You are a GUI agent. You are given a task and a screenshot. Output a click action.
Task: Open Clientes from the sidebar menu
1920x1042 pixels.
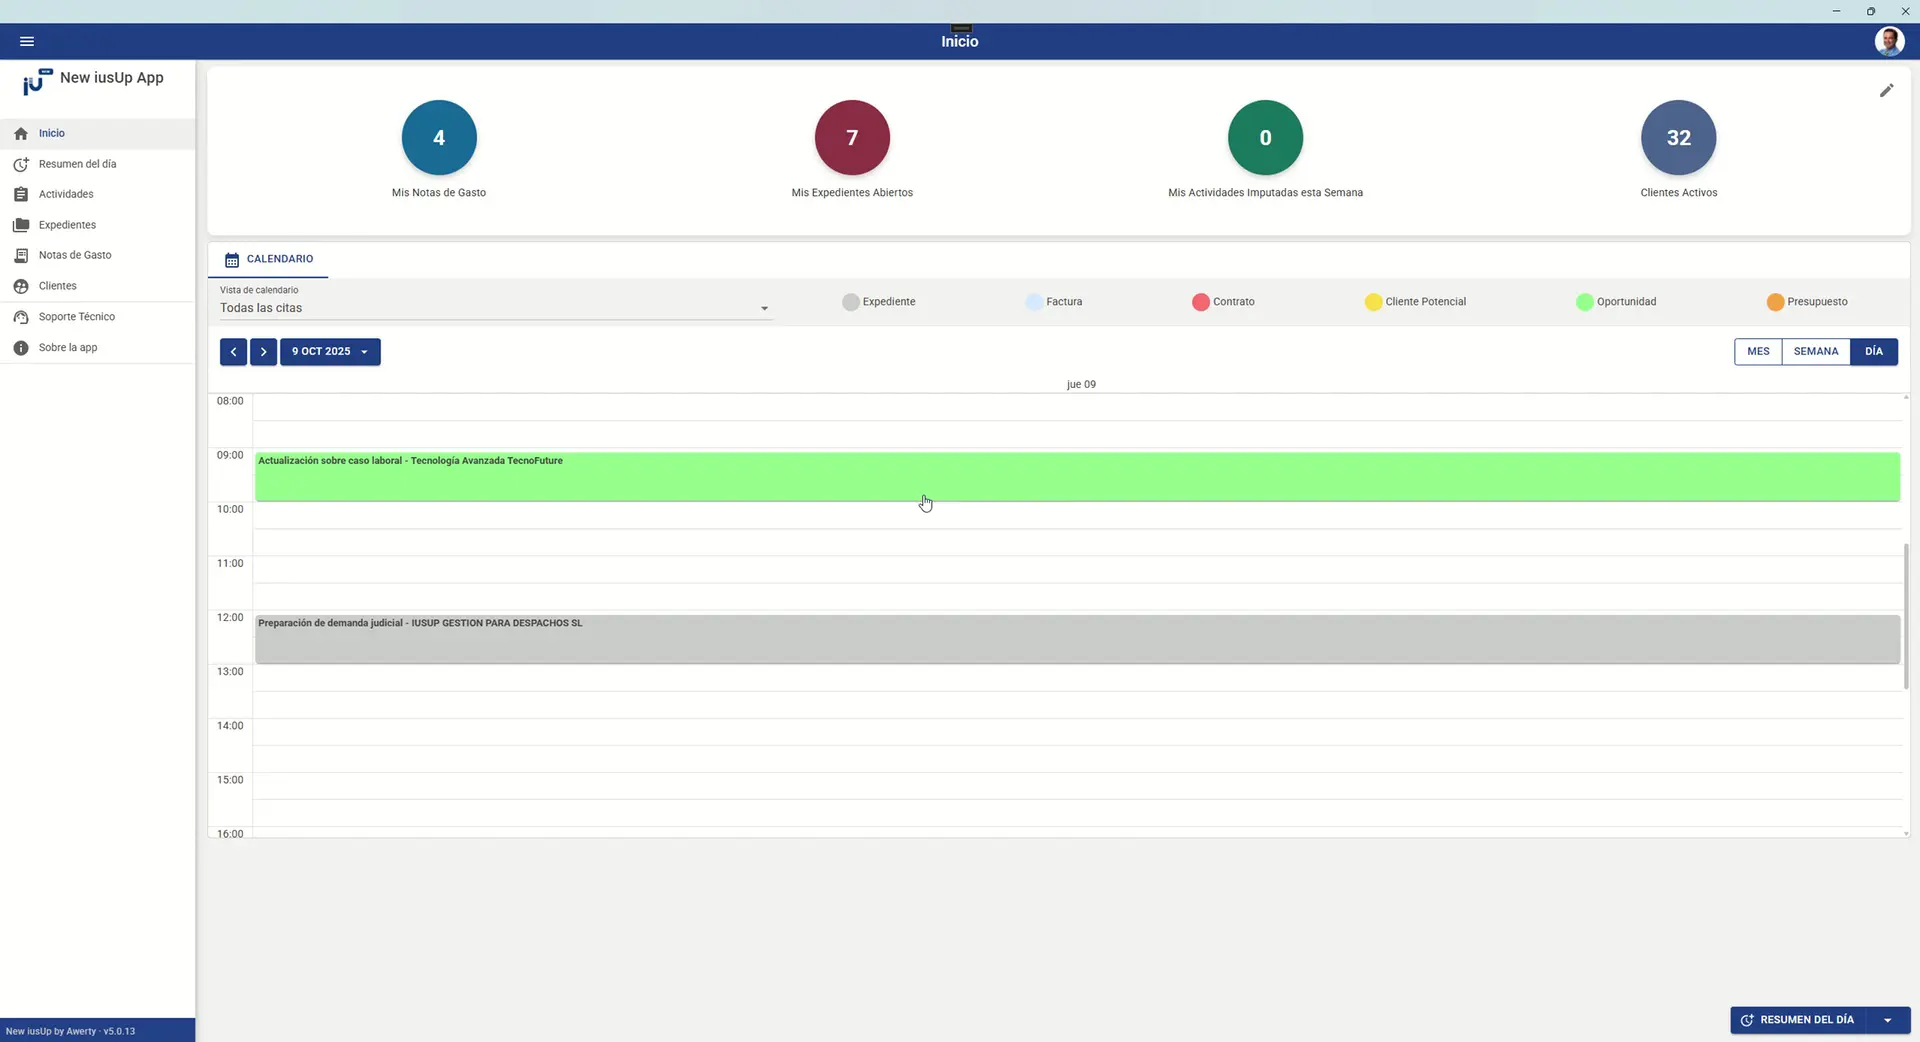pos(57,286)
